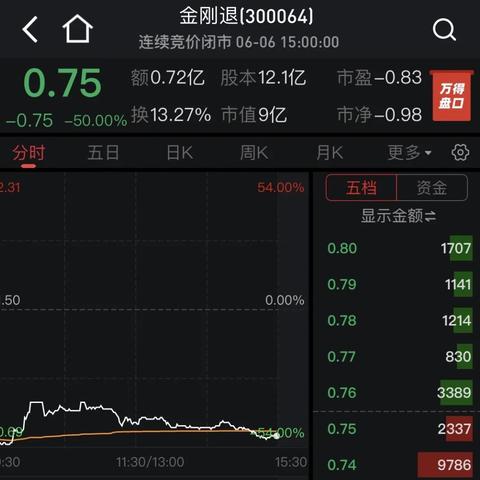The image size is (480, 480).
Task: Click the -0.75 price change value
Action: (29, 120)
